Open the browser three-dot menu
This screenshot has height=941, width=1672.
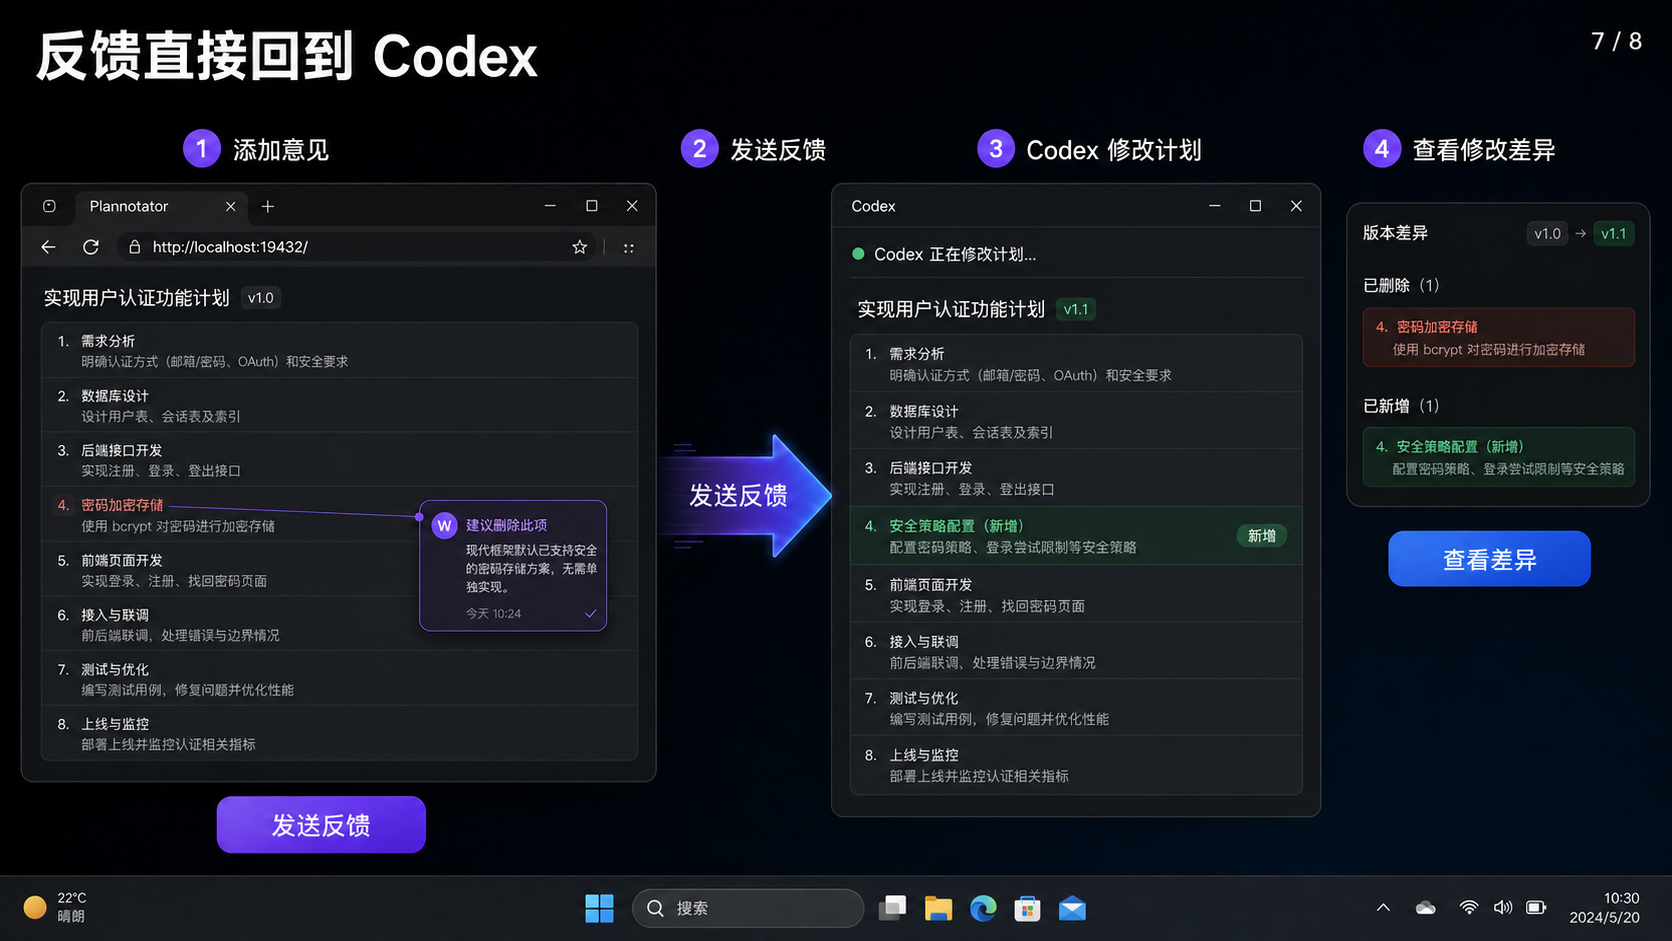tap(629, 247)
